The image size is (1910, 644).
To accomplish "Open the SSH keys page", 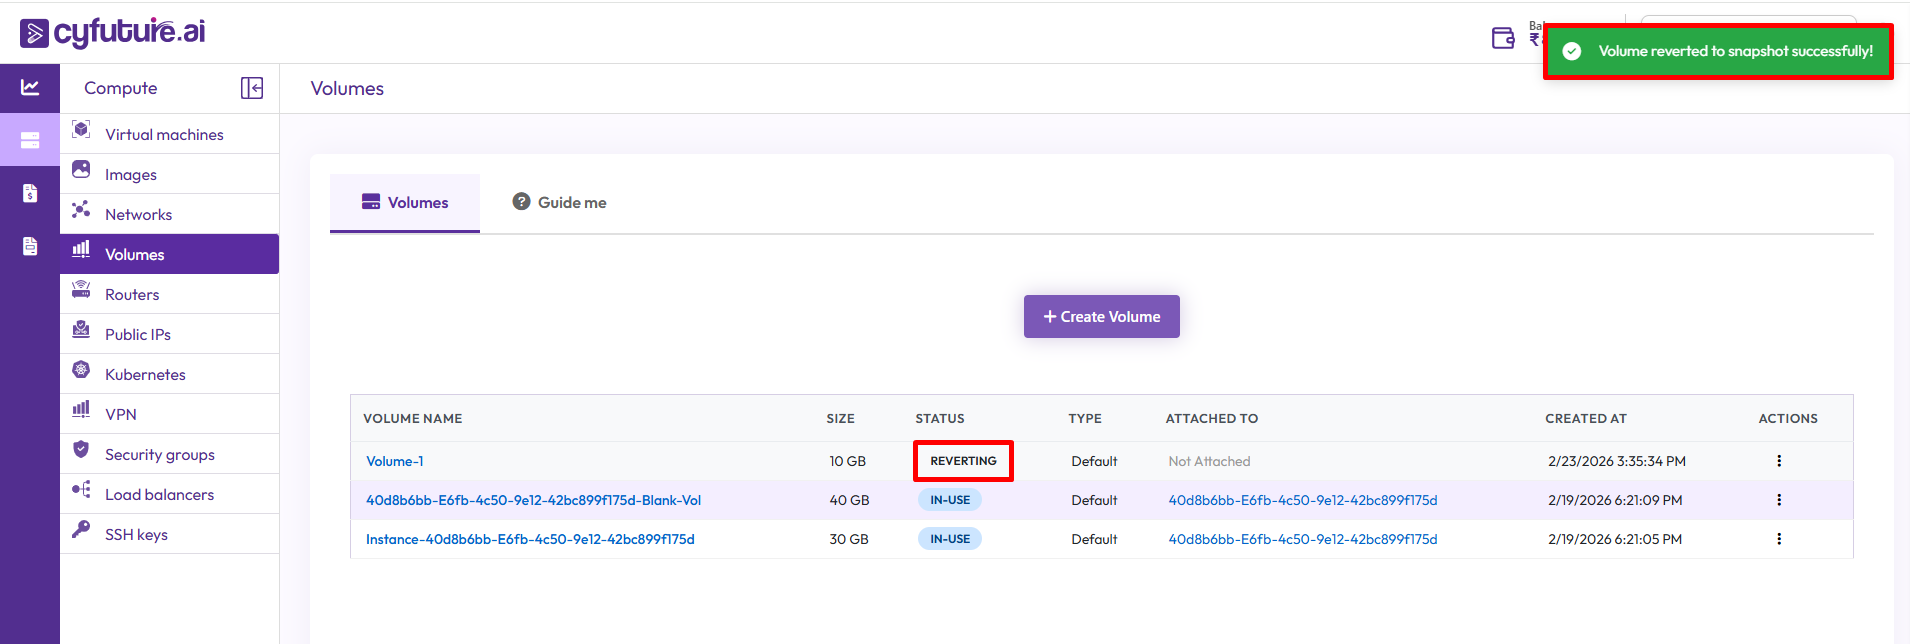I will pos(136,534).
